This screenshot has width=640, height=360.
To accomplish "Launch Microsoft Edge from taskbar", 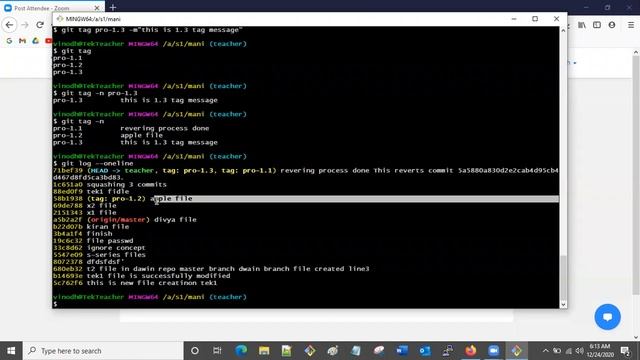I will coord(241,351).
